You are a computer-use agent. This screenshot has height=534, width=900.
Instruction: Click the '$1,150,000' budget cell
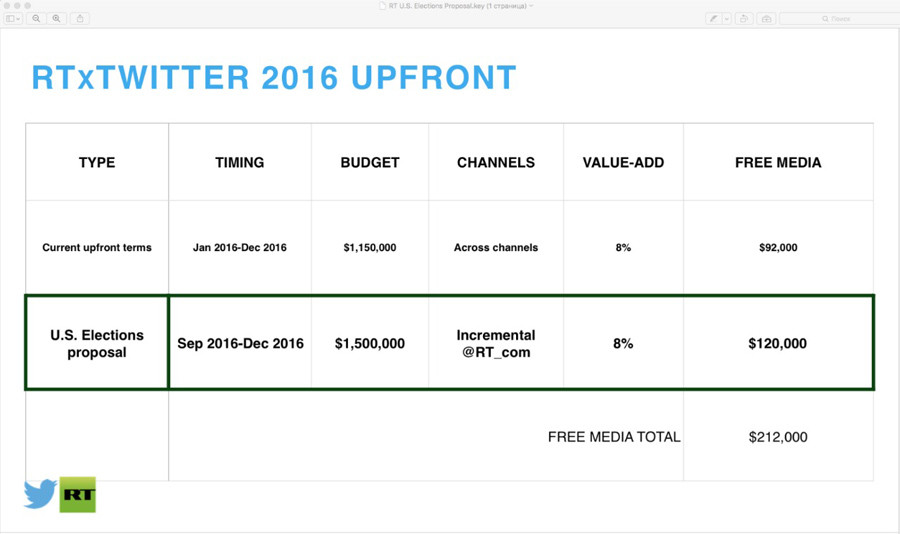tap(370, 247)
